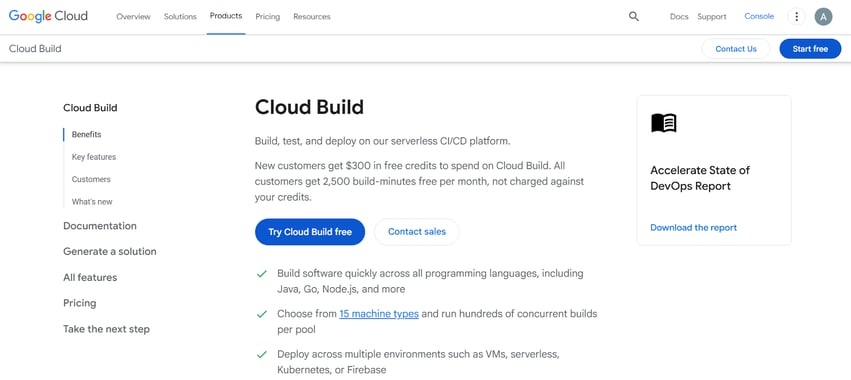Go to the Console
851x380 pixels.
759,16
